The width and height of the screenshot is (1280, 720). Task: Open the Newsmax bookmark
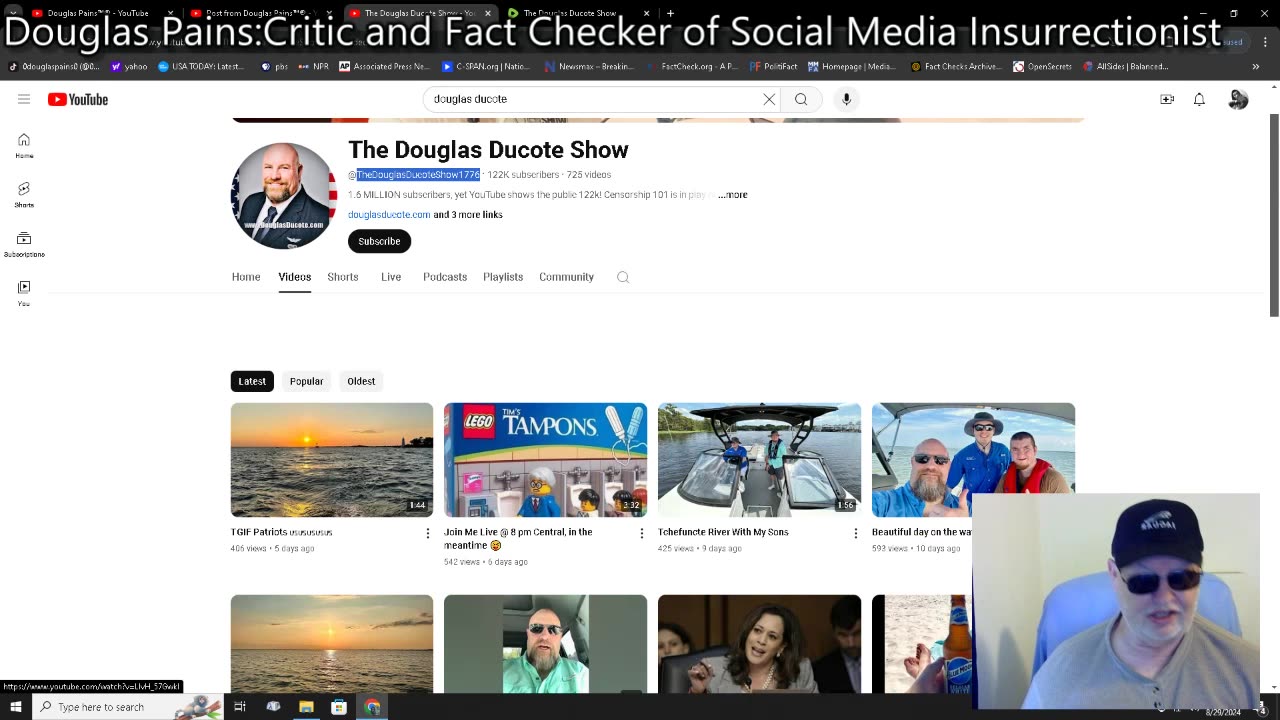589,66
